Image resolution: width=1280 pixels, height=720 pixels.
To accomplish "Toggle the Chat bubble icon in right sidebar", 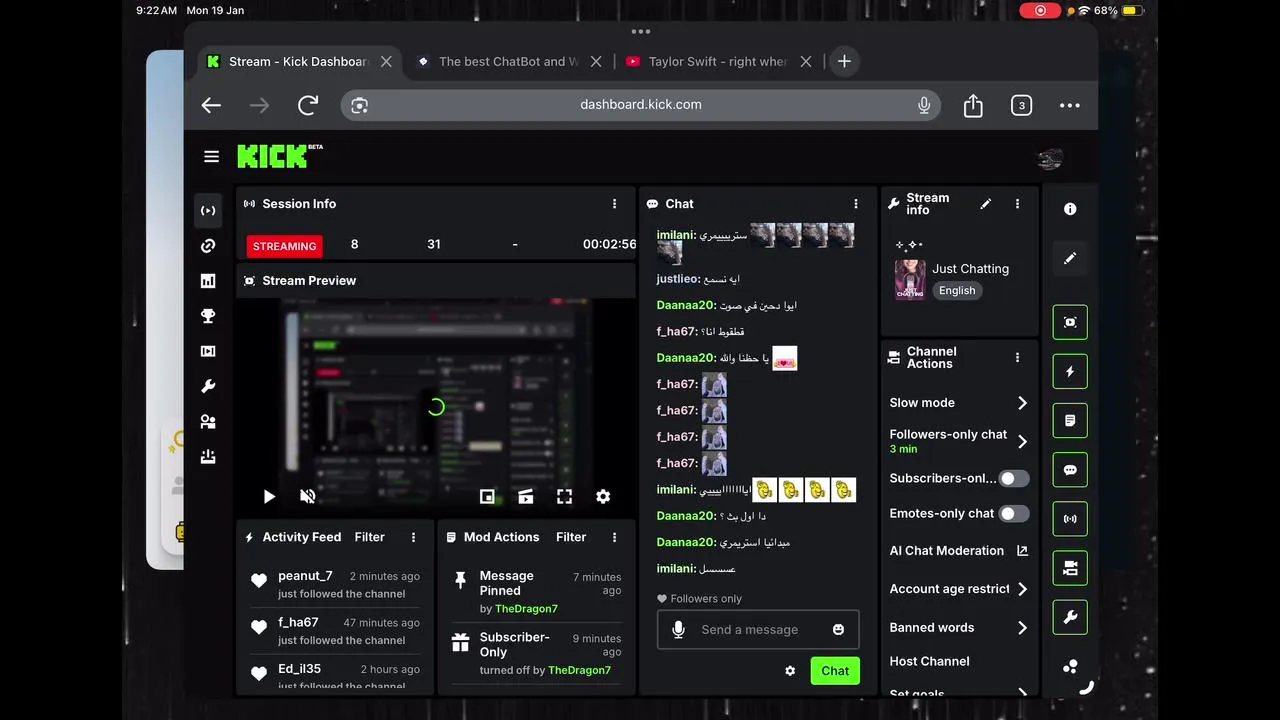I will coord(1070,470).
